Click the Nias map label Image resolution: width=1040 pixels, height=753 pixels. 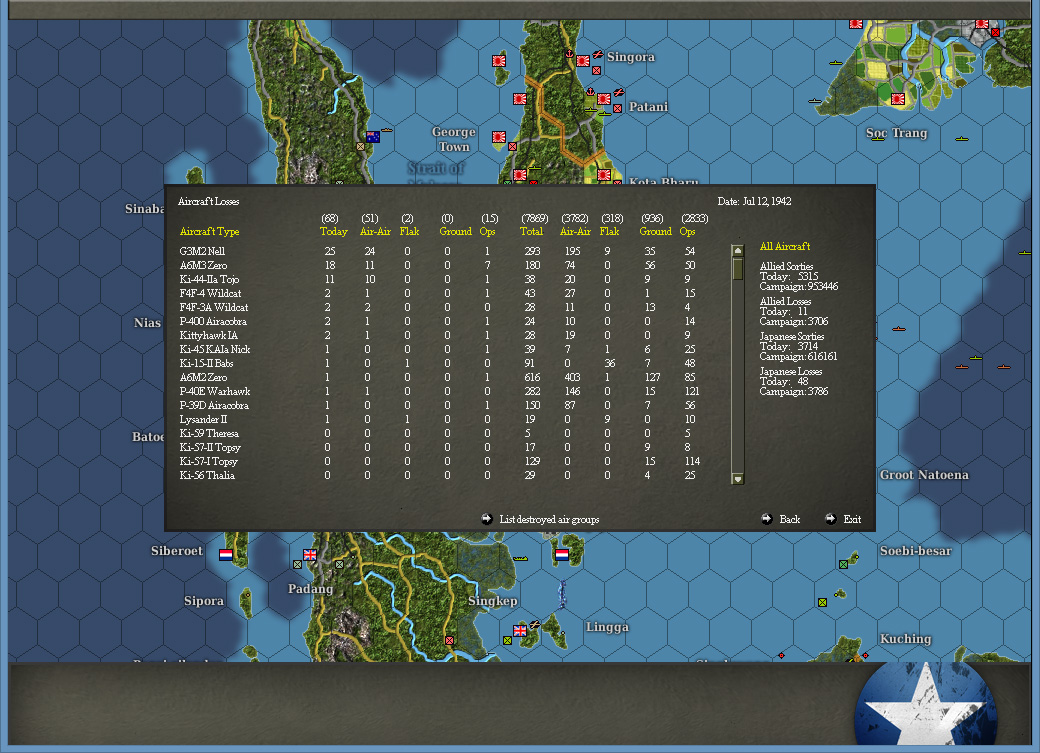(147, 323)
